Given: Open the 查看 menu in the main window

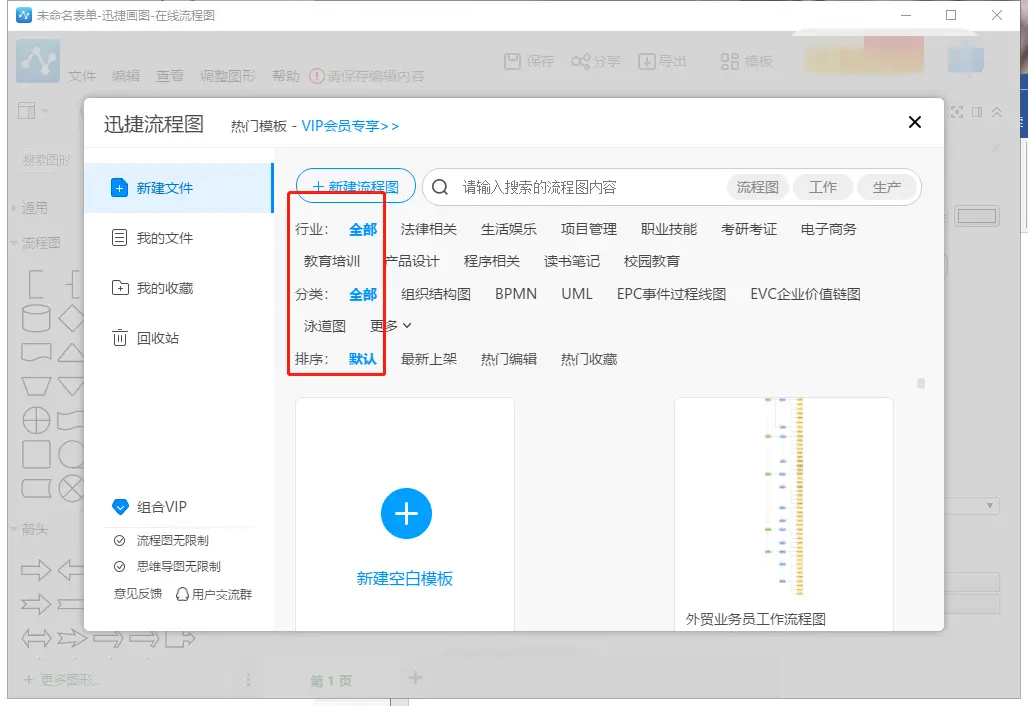Looking at the screenshot, I should [170, 76].
